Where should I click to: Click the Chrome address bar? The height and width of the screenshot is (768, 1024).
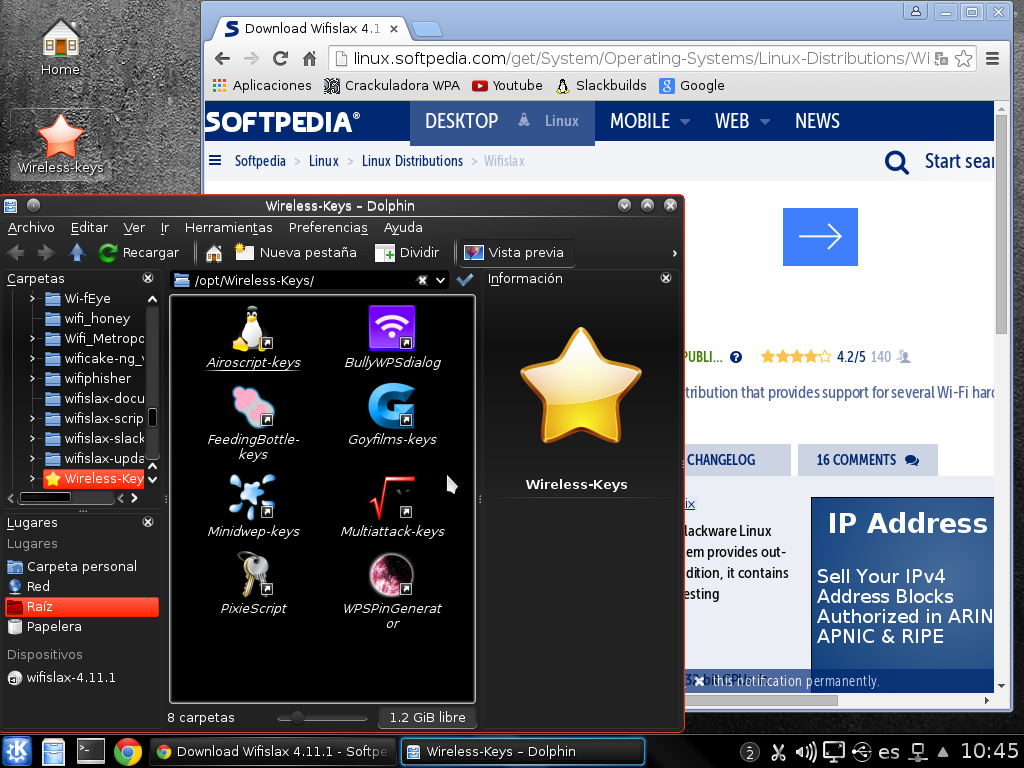[640, 59]
